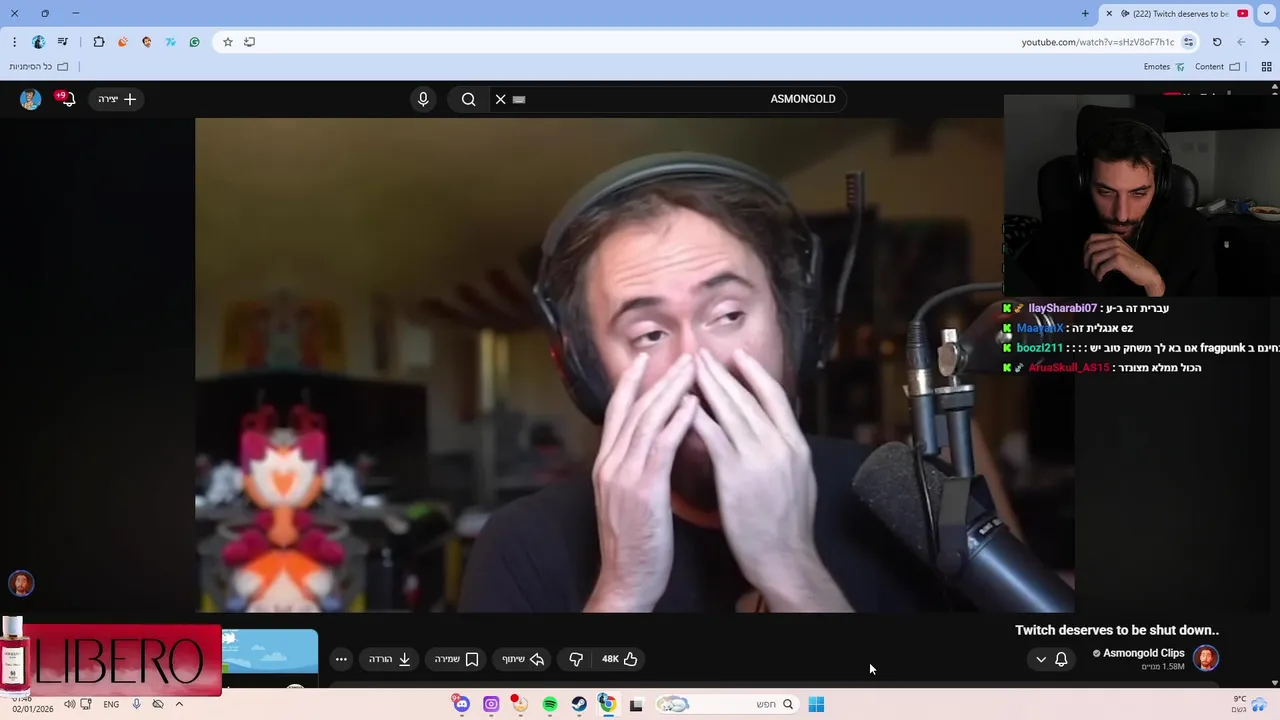Search with voice microphone icon
Screen dimensions: 1280x720
pyautogui.click(x=423, y=99)
